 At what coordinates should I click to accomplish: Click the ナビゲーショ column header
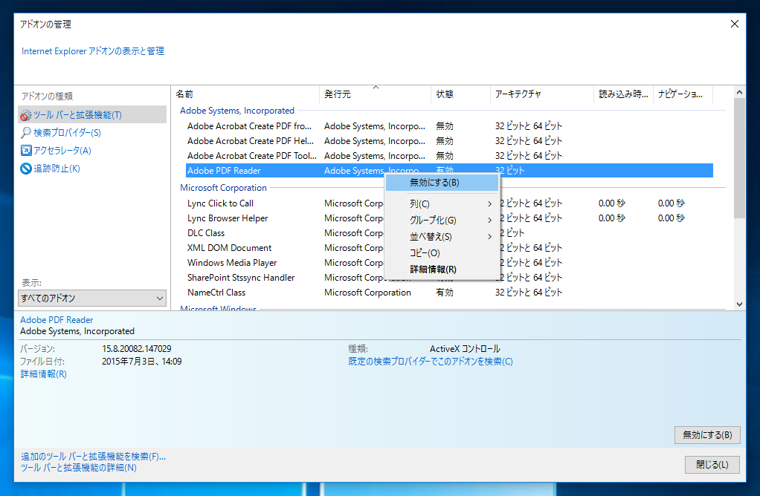(x=682, y=94)
